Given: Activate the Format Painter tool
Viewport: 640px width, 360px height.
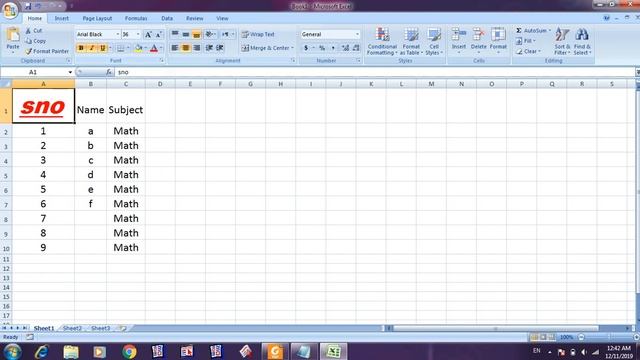Looking at the screenshot, I should [47, 51].
